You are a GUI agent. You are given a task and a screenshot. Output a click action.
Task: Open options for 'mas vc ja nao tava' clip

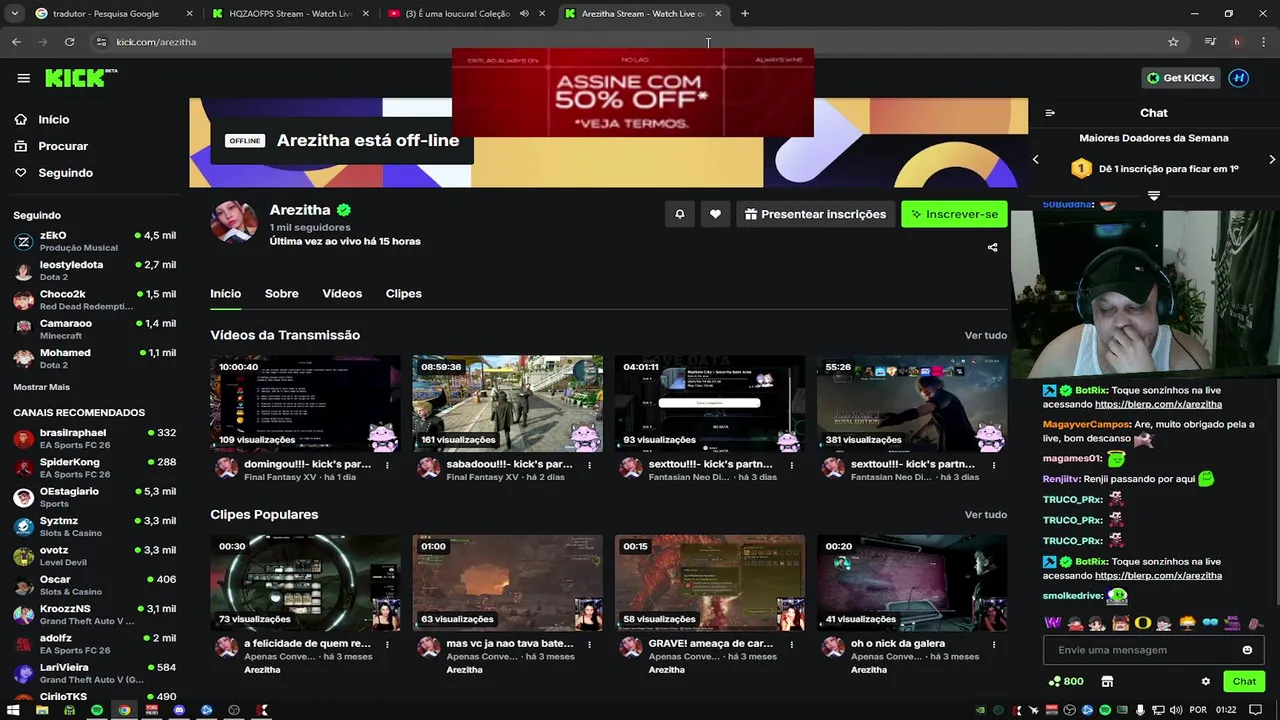click(590, 644)
